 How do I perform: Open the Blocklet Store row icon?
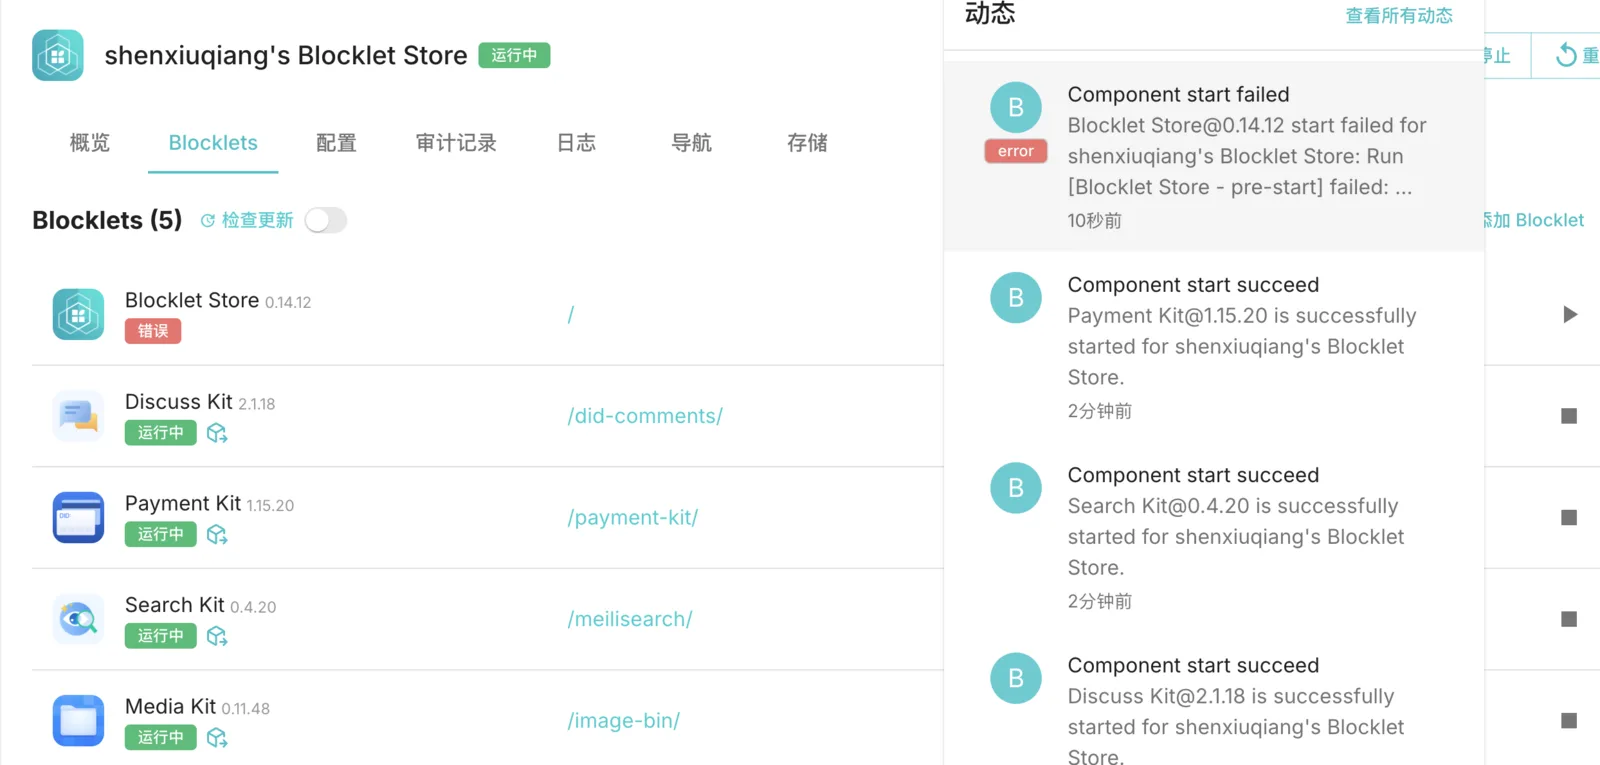tap(78, 314)
